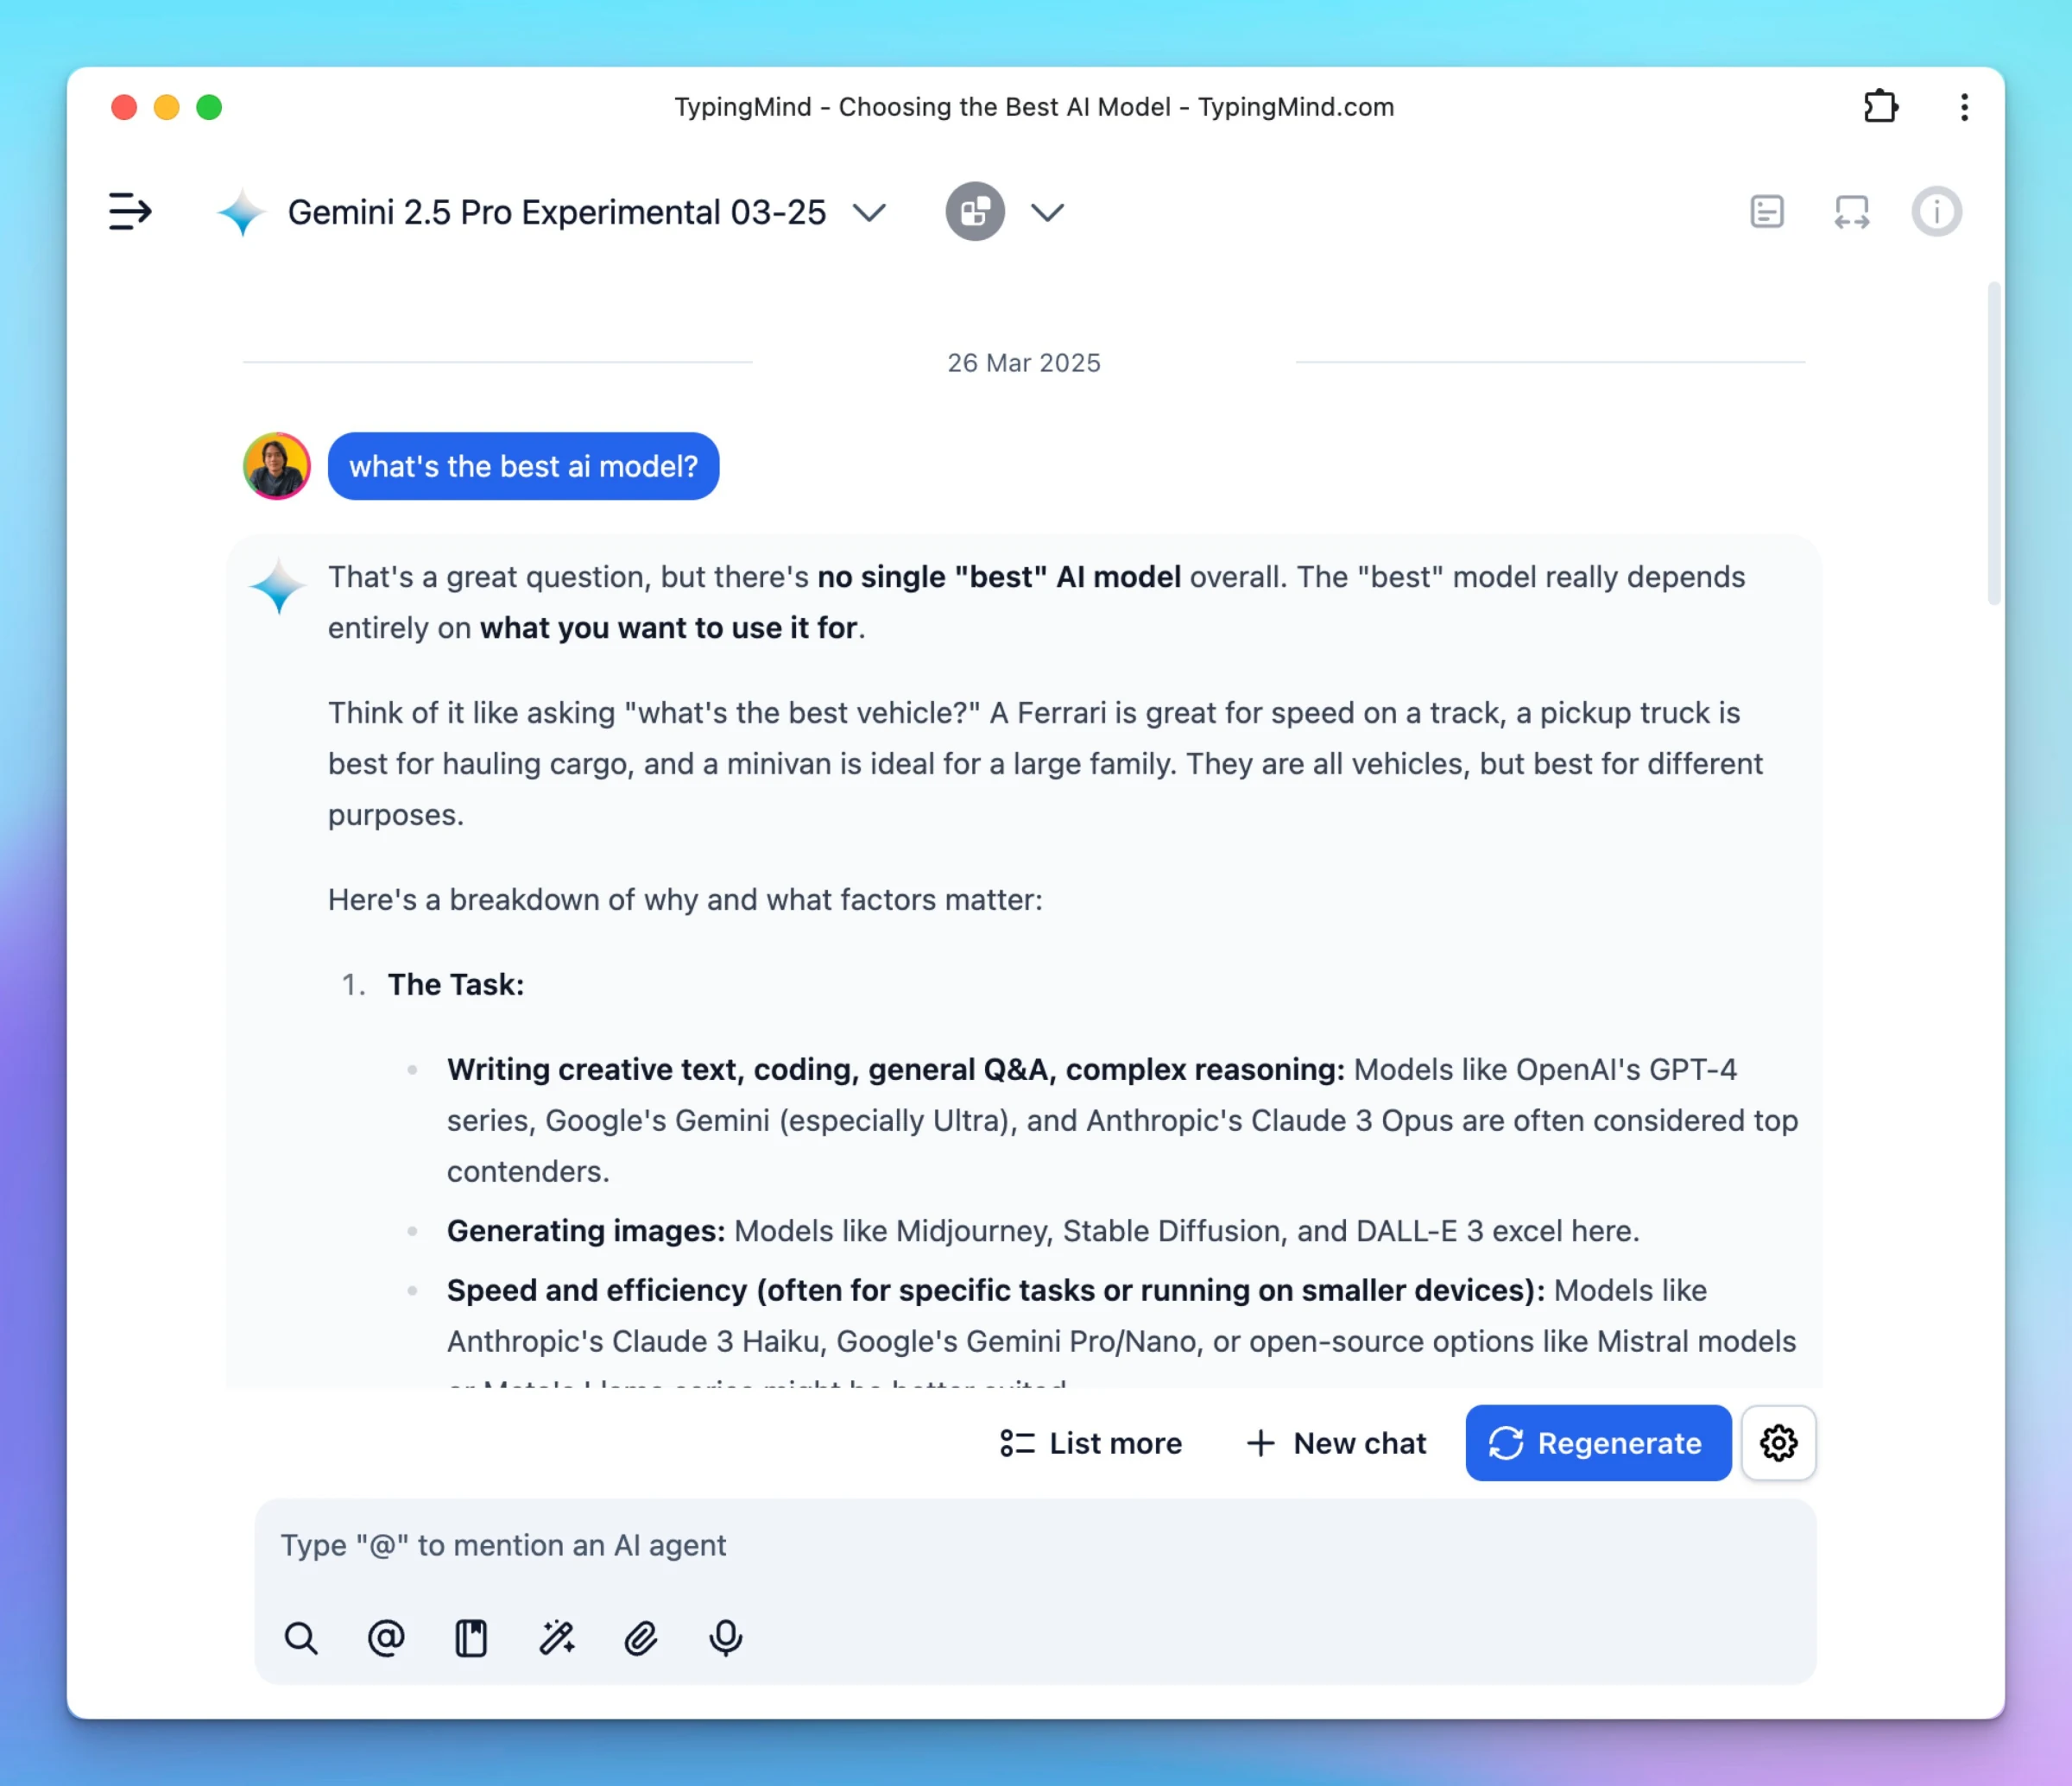
Task: Open the browser extensions puzzle icon
Action: click(1881, 106)
